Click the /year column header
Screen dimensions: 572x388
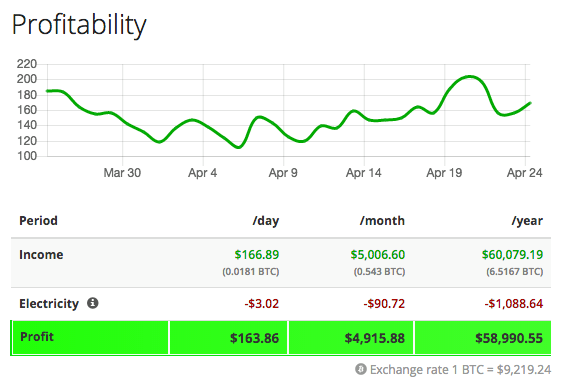tap(527, 221)
